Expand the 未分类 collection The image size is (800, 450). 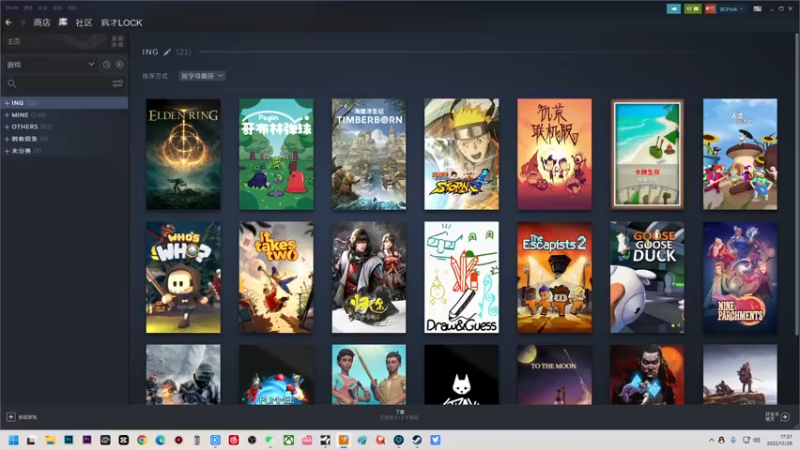(7, 151)
